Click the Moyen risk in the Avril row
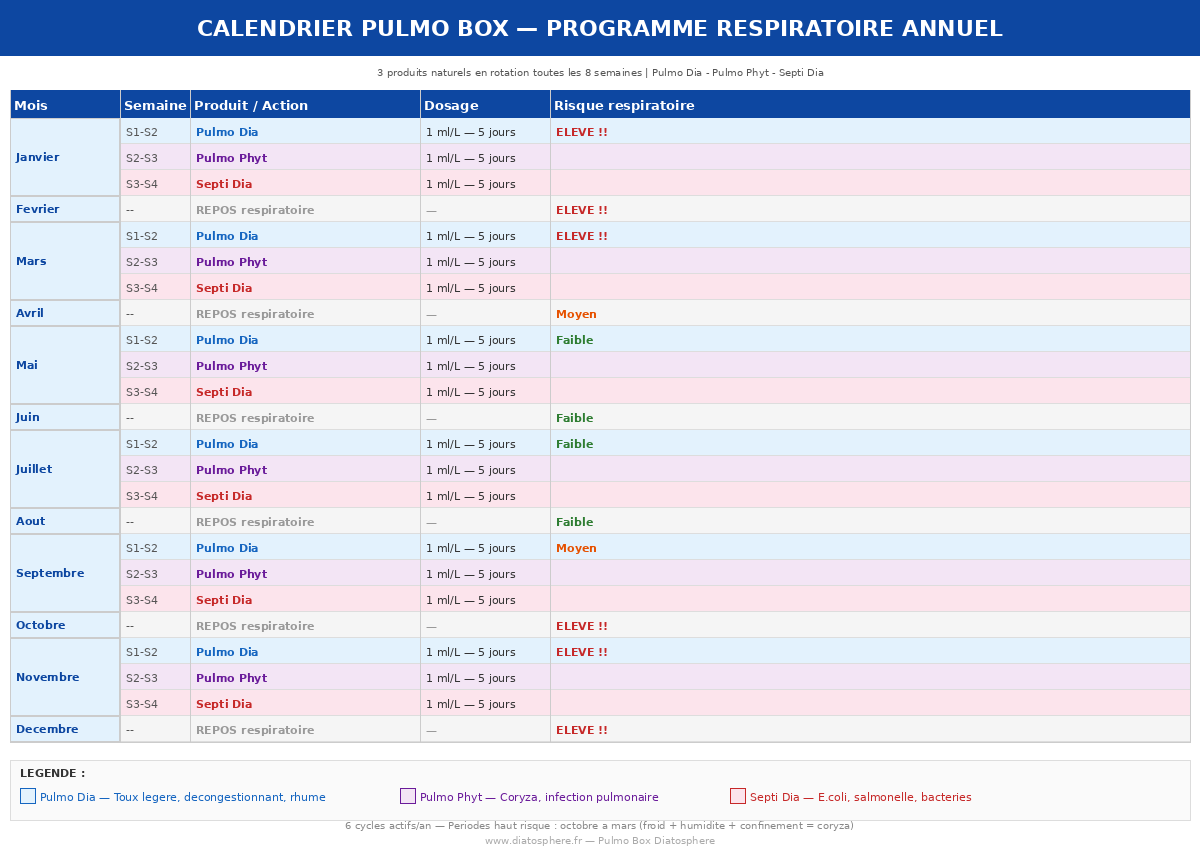Image resolution: width=1200 pixels, height=850 pixels. [x=576, y=314]
